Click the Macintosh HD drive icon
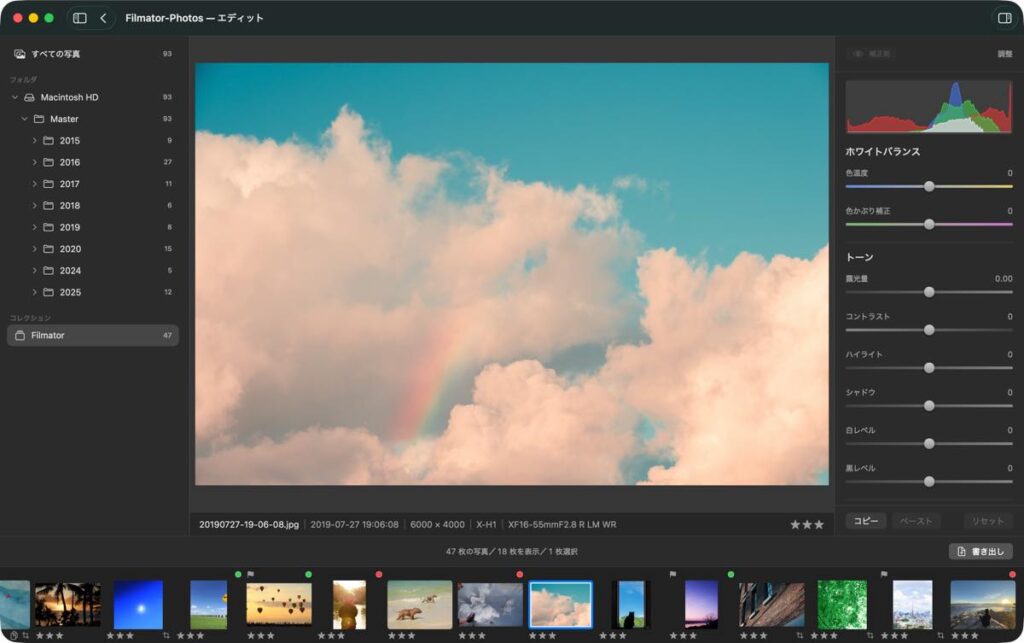This screenshot has height=643, width=1024. 29,97
